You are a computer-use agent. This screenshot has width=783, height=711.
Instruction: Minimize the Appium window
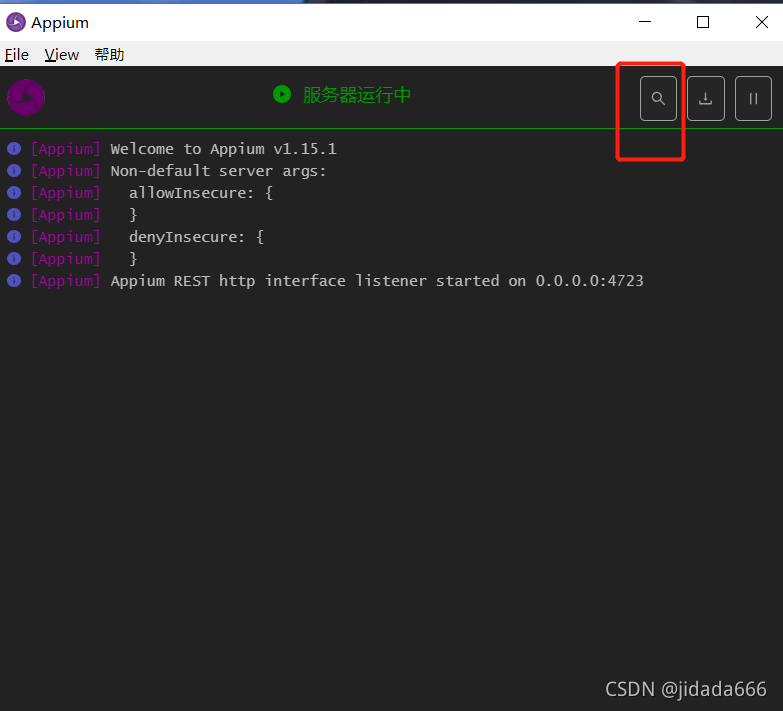coord(645,22)
